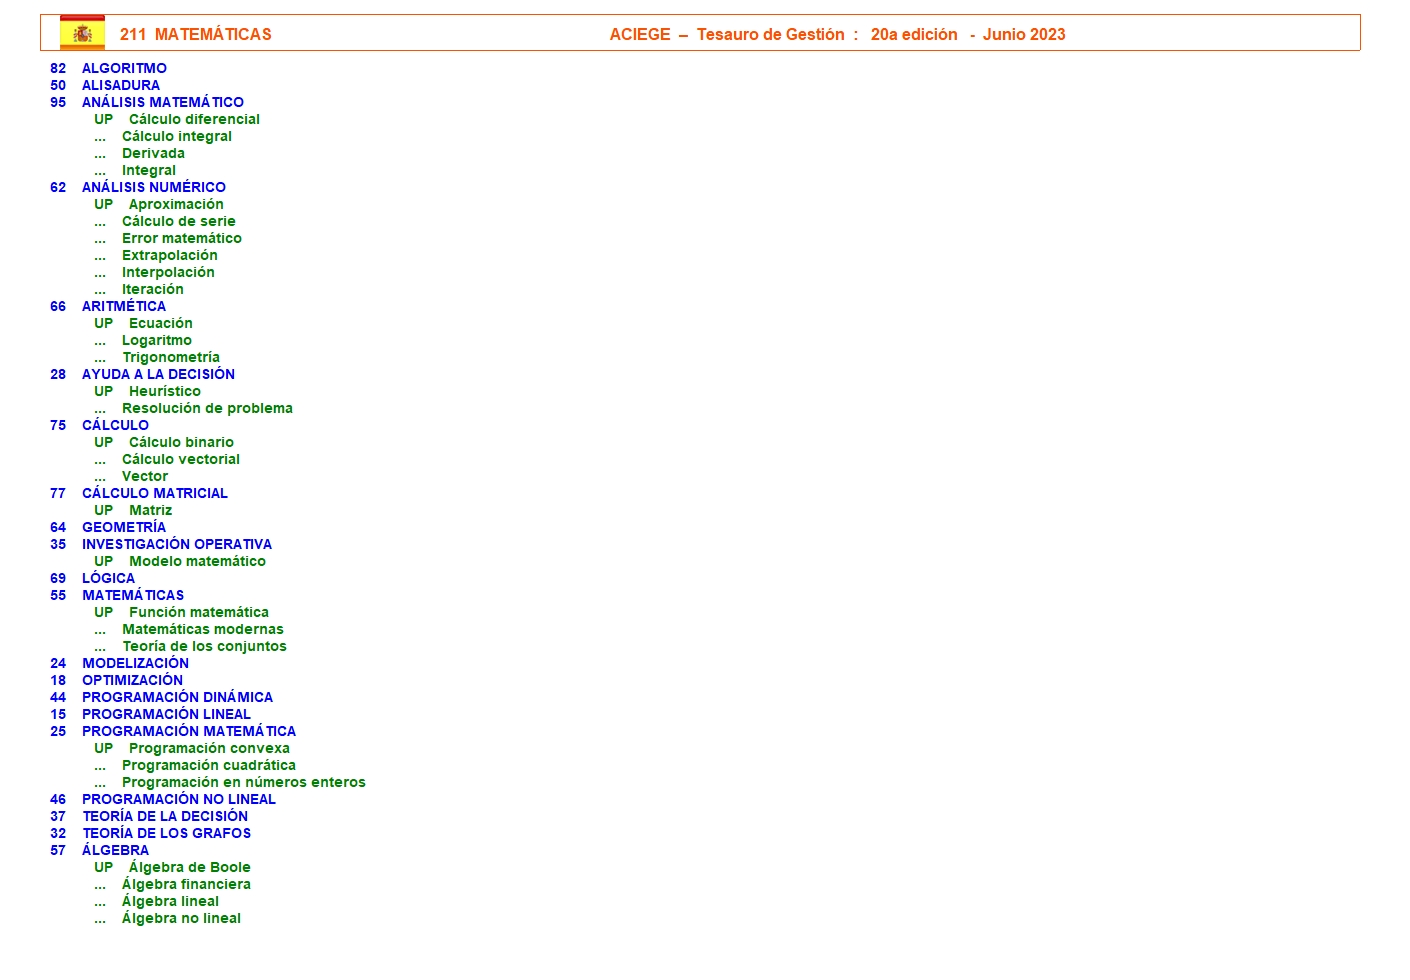Image resolution: width=1410 pixels, height=980 pixels.
Task: Open the GEOMETRÍA entry
Action: (124, 527)
